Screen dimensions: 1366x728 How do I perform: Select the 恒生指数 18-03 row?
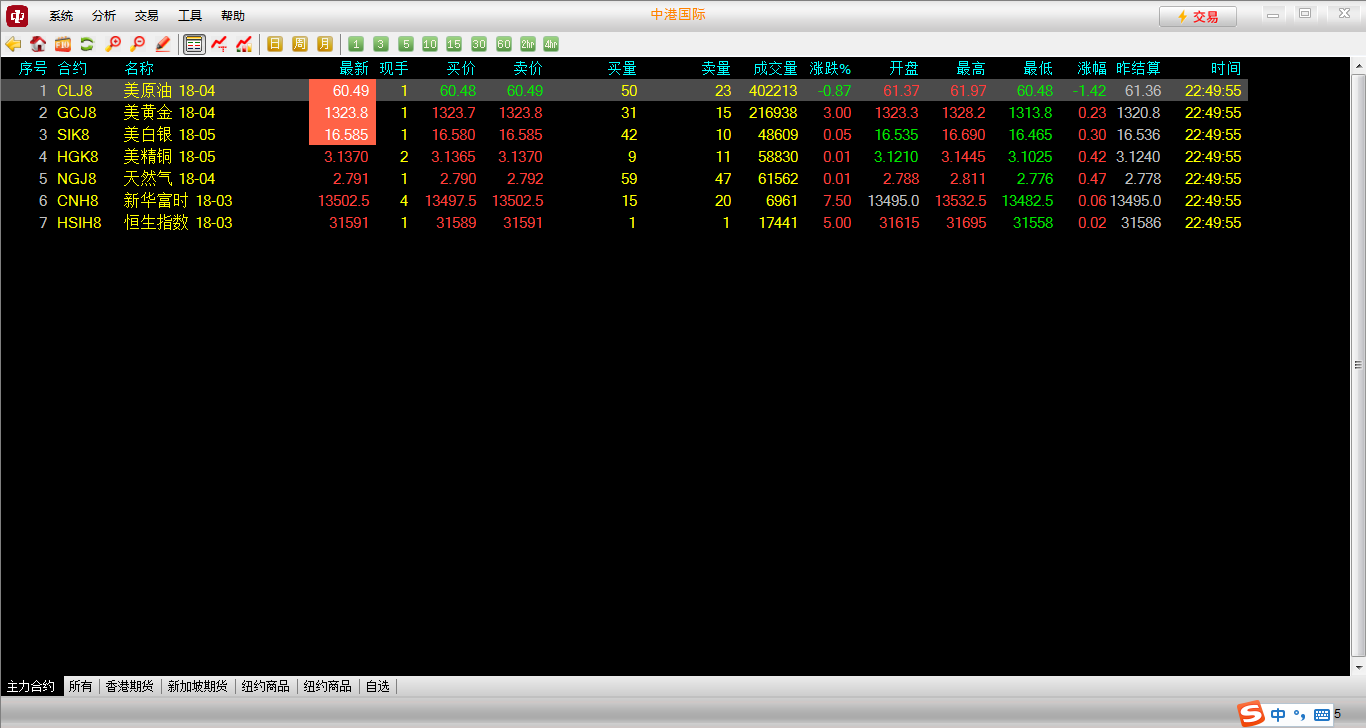tap(624, 222)
